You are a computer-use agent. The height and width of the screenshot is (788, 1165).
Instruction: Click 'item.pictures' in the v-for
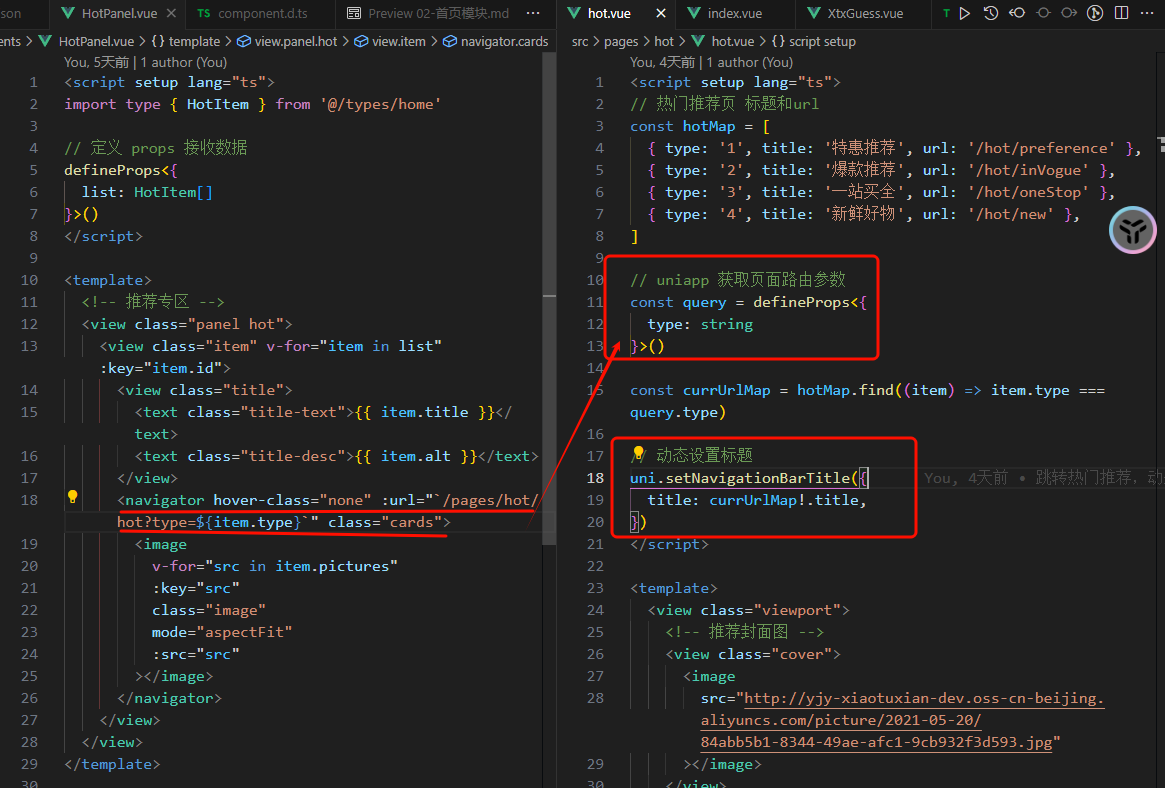coord(332,565)
